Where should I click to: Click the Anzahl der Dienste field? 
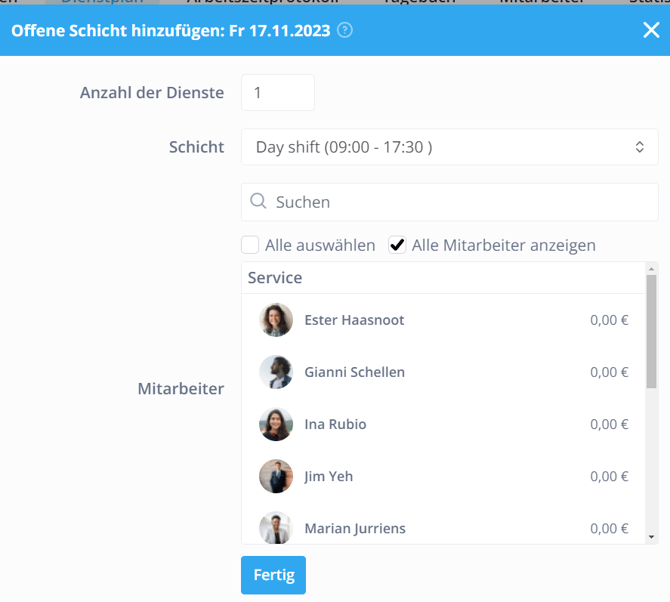click(x=277, y=93)
